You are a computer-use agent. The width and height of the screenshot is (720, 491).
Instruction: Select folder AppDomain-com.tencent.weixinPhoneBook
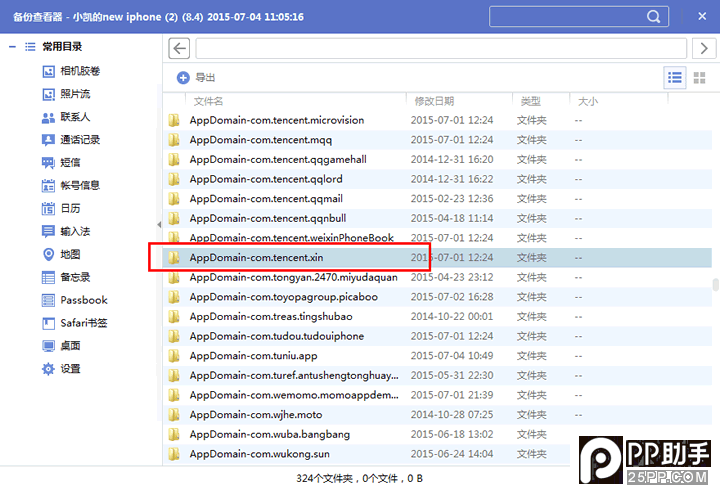437,238
